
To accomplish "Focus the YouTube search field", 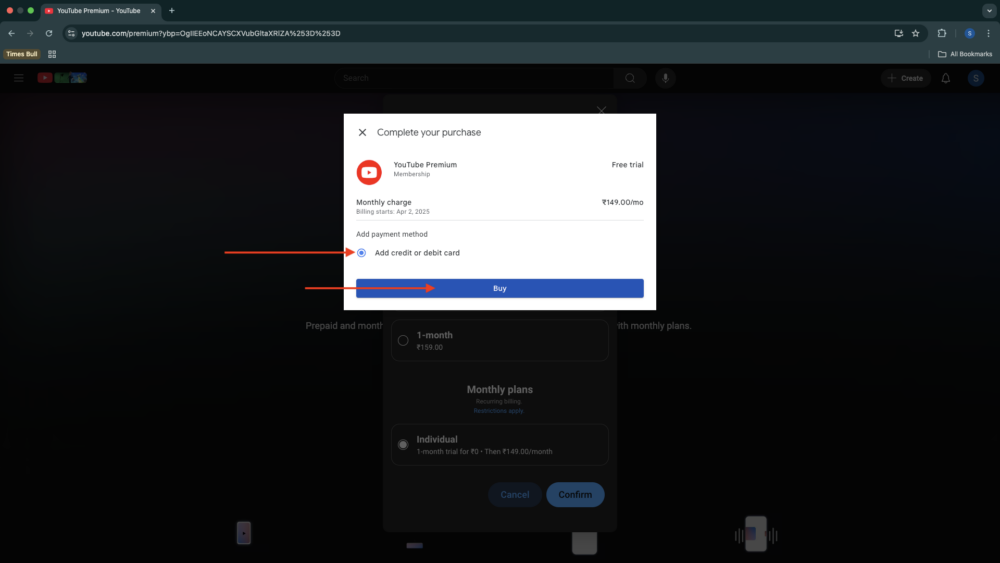I will [474, 78].
